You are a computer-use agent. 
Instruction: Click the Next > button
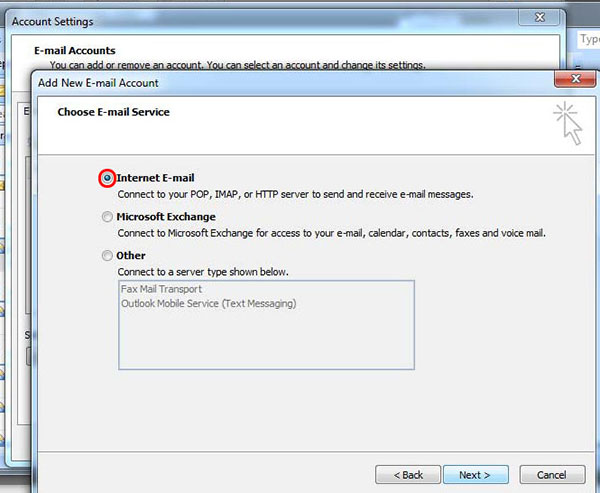476,475
